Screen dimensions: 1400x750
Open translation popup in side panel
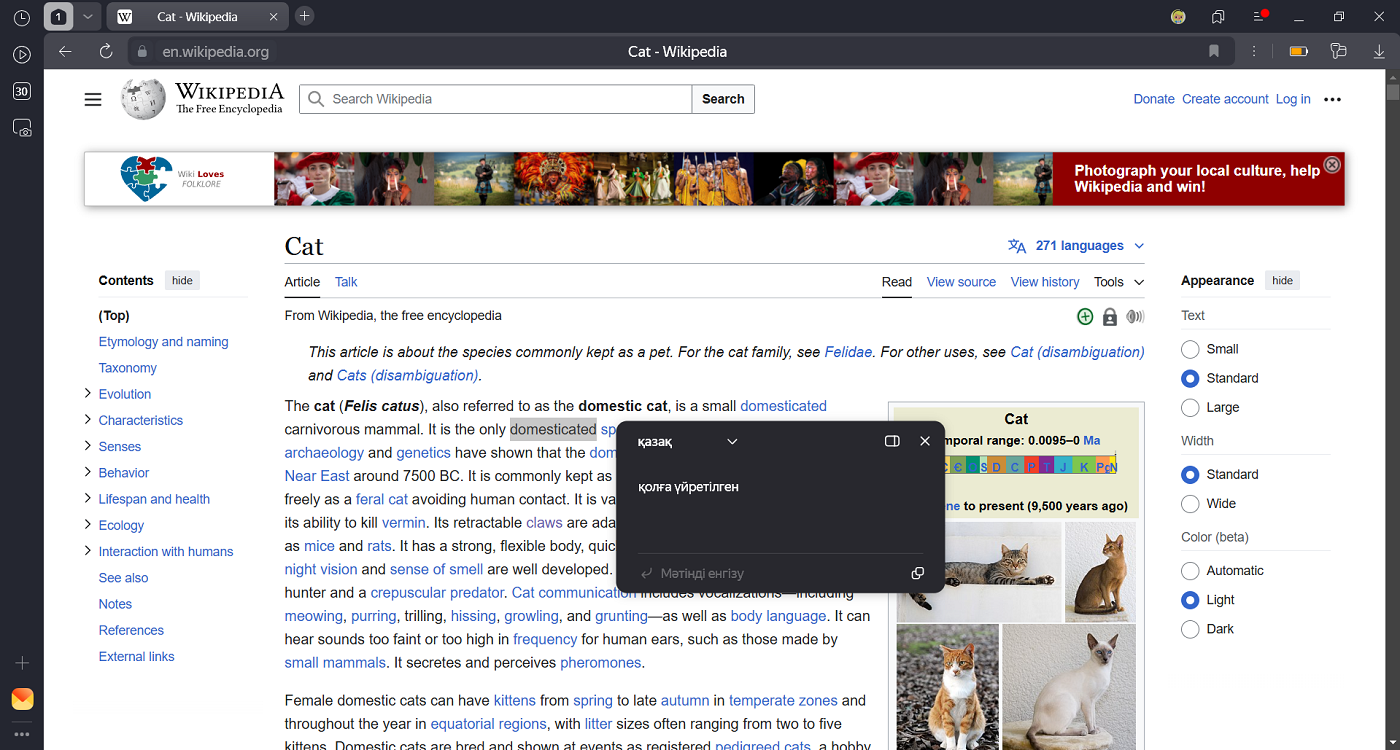coord(892,441)
